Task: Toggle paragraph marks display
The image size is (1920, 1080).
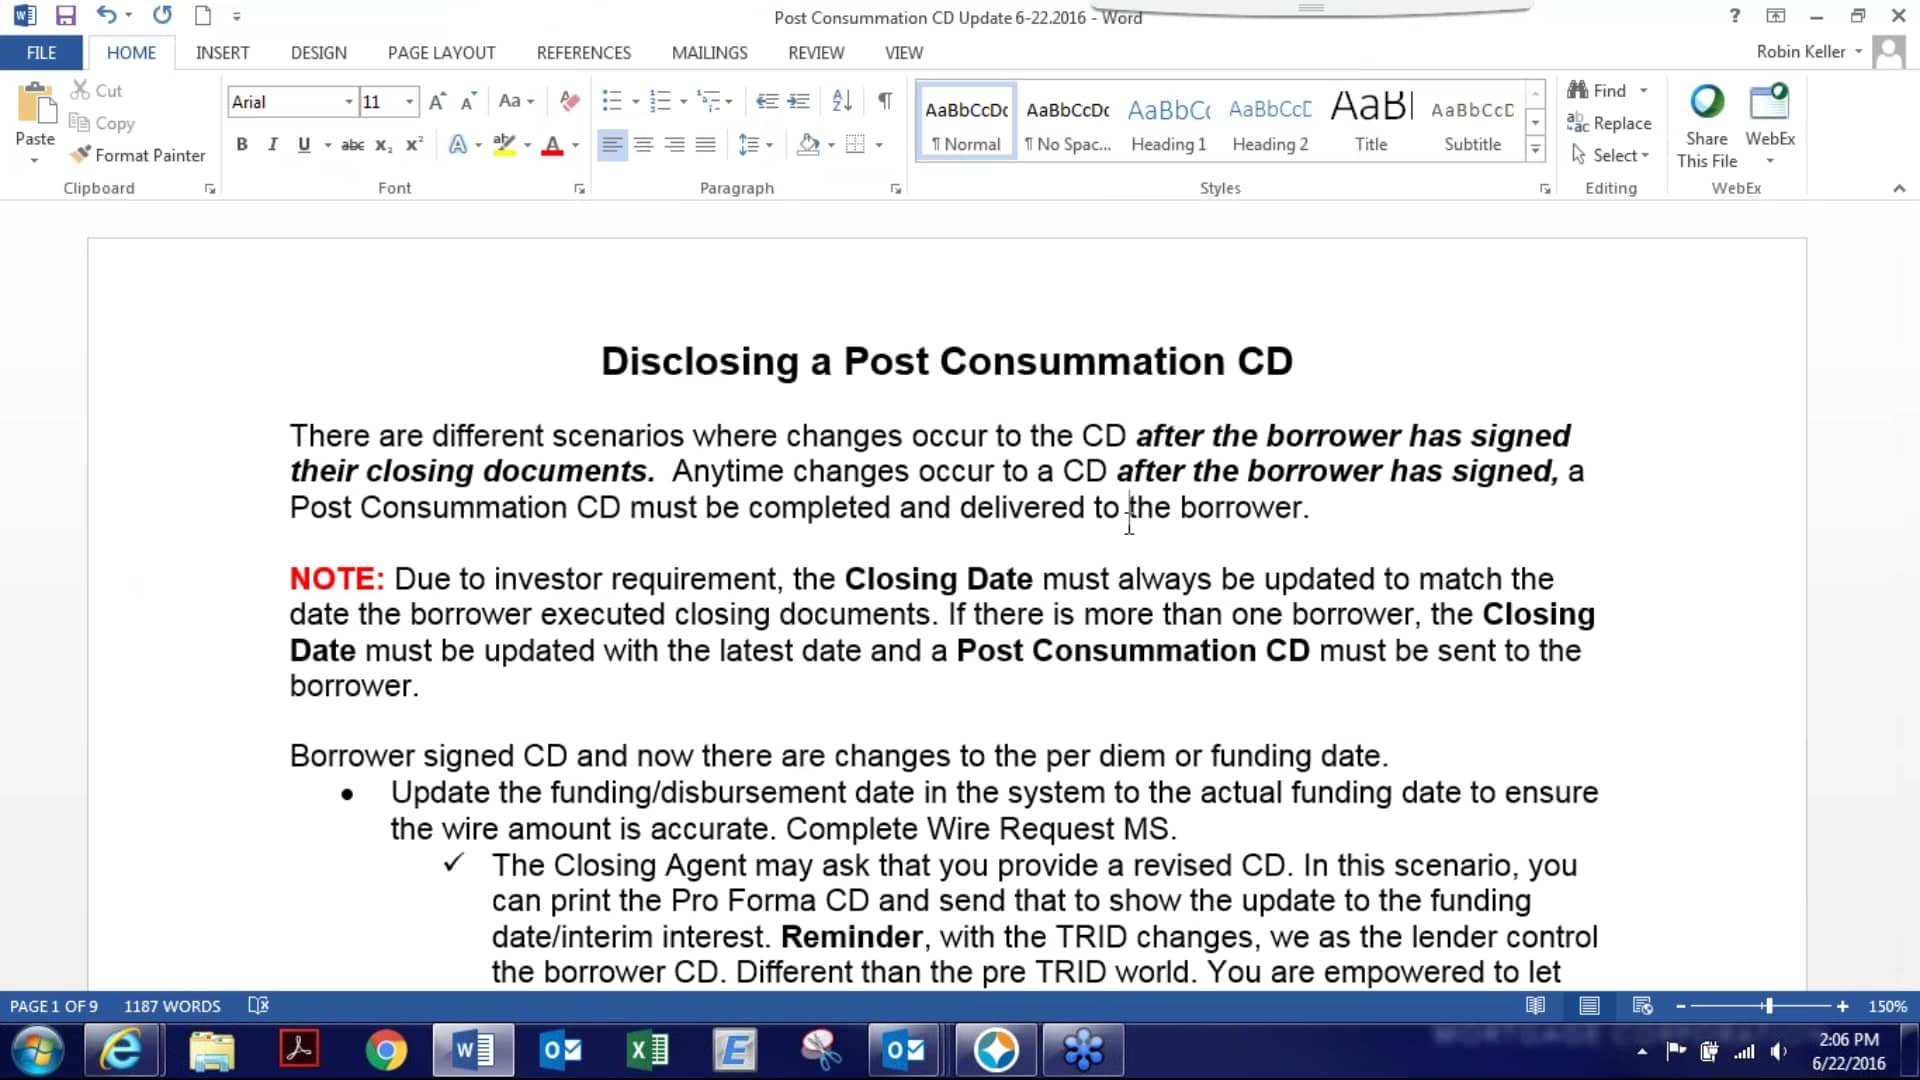Action: (884, 100)
